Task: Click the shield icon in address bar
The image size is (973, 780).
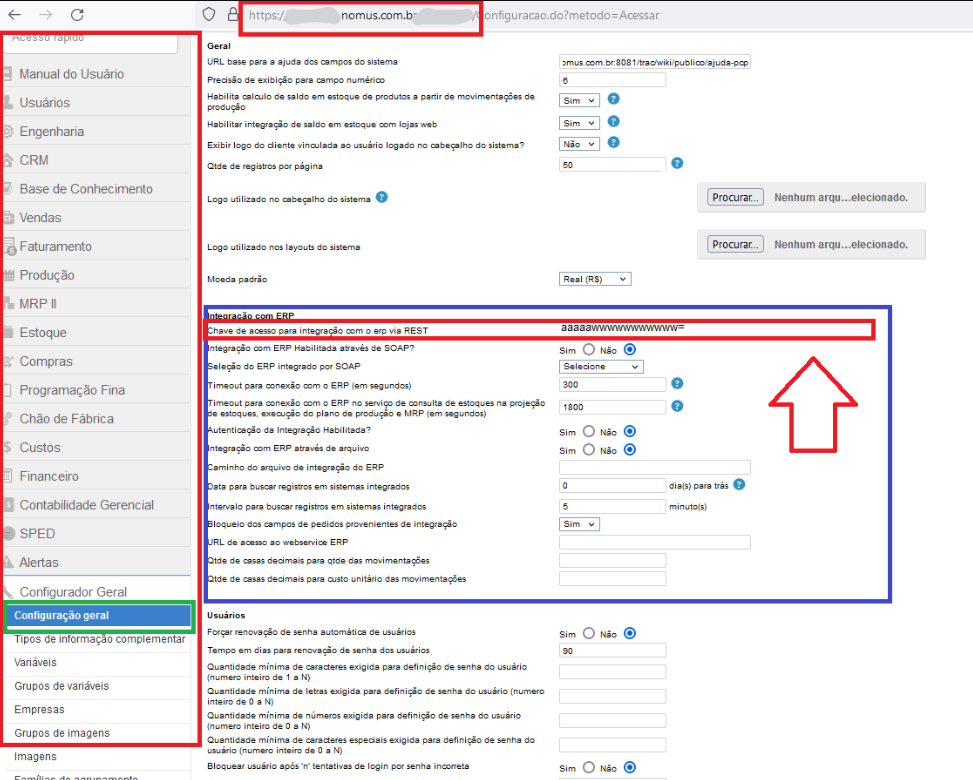Action: (208, 15)
